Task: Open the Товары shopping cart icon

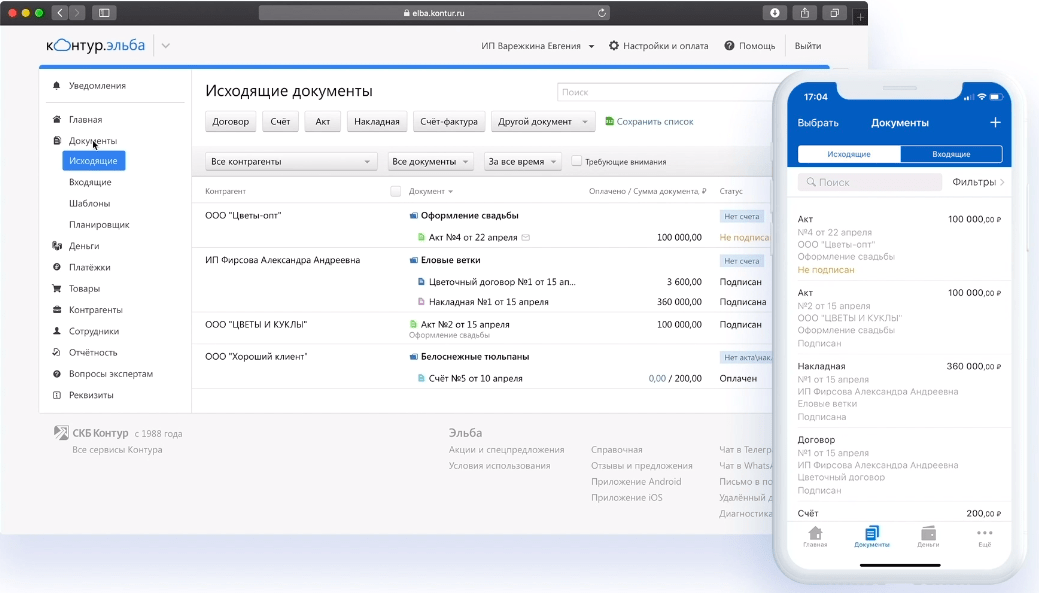Action: [x=57, y=289]
